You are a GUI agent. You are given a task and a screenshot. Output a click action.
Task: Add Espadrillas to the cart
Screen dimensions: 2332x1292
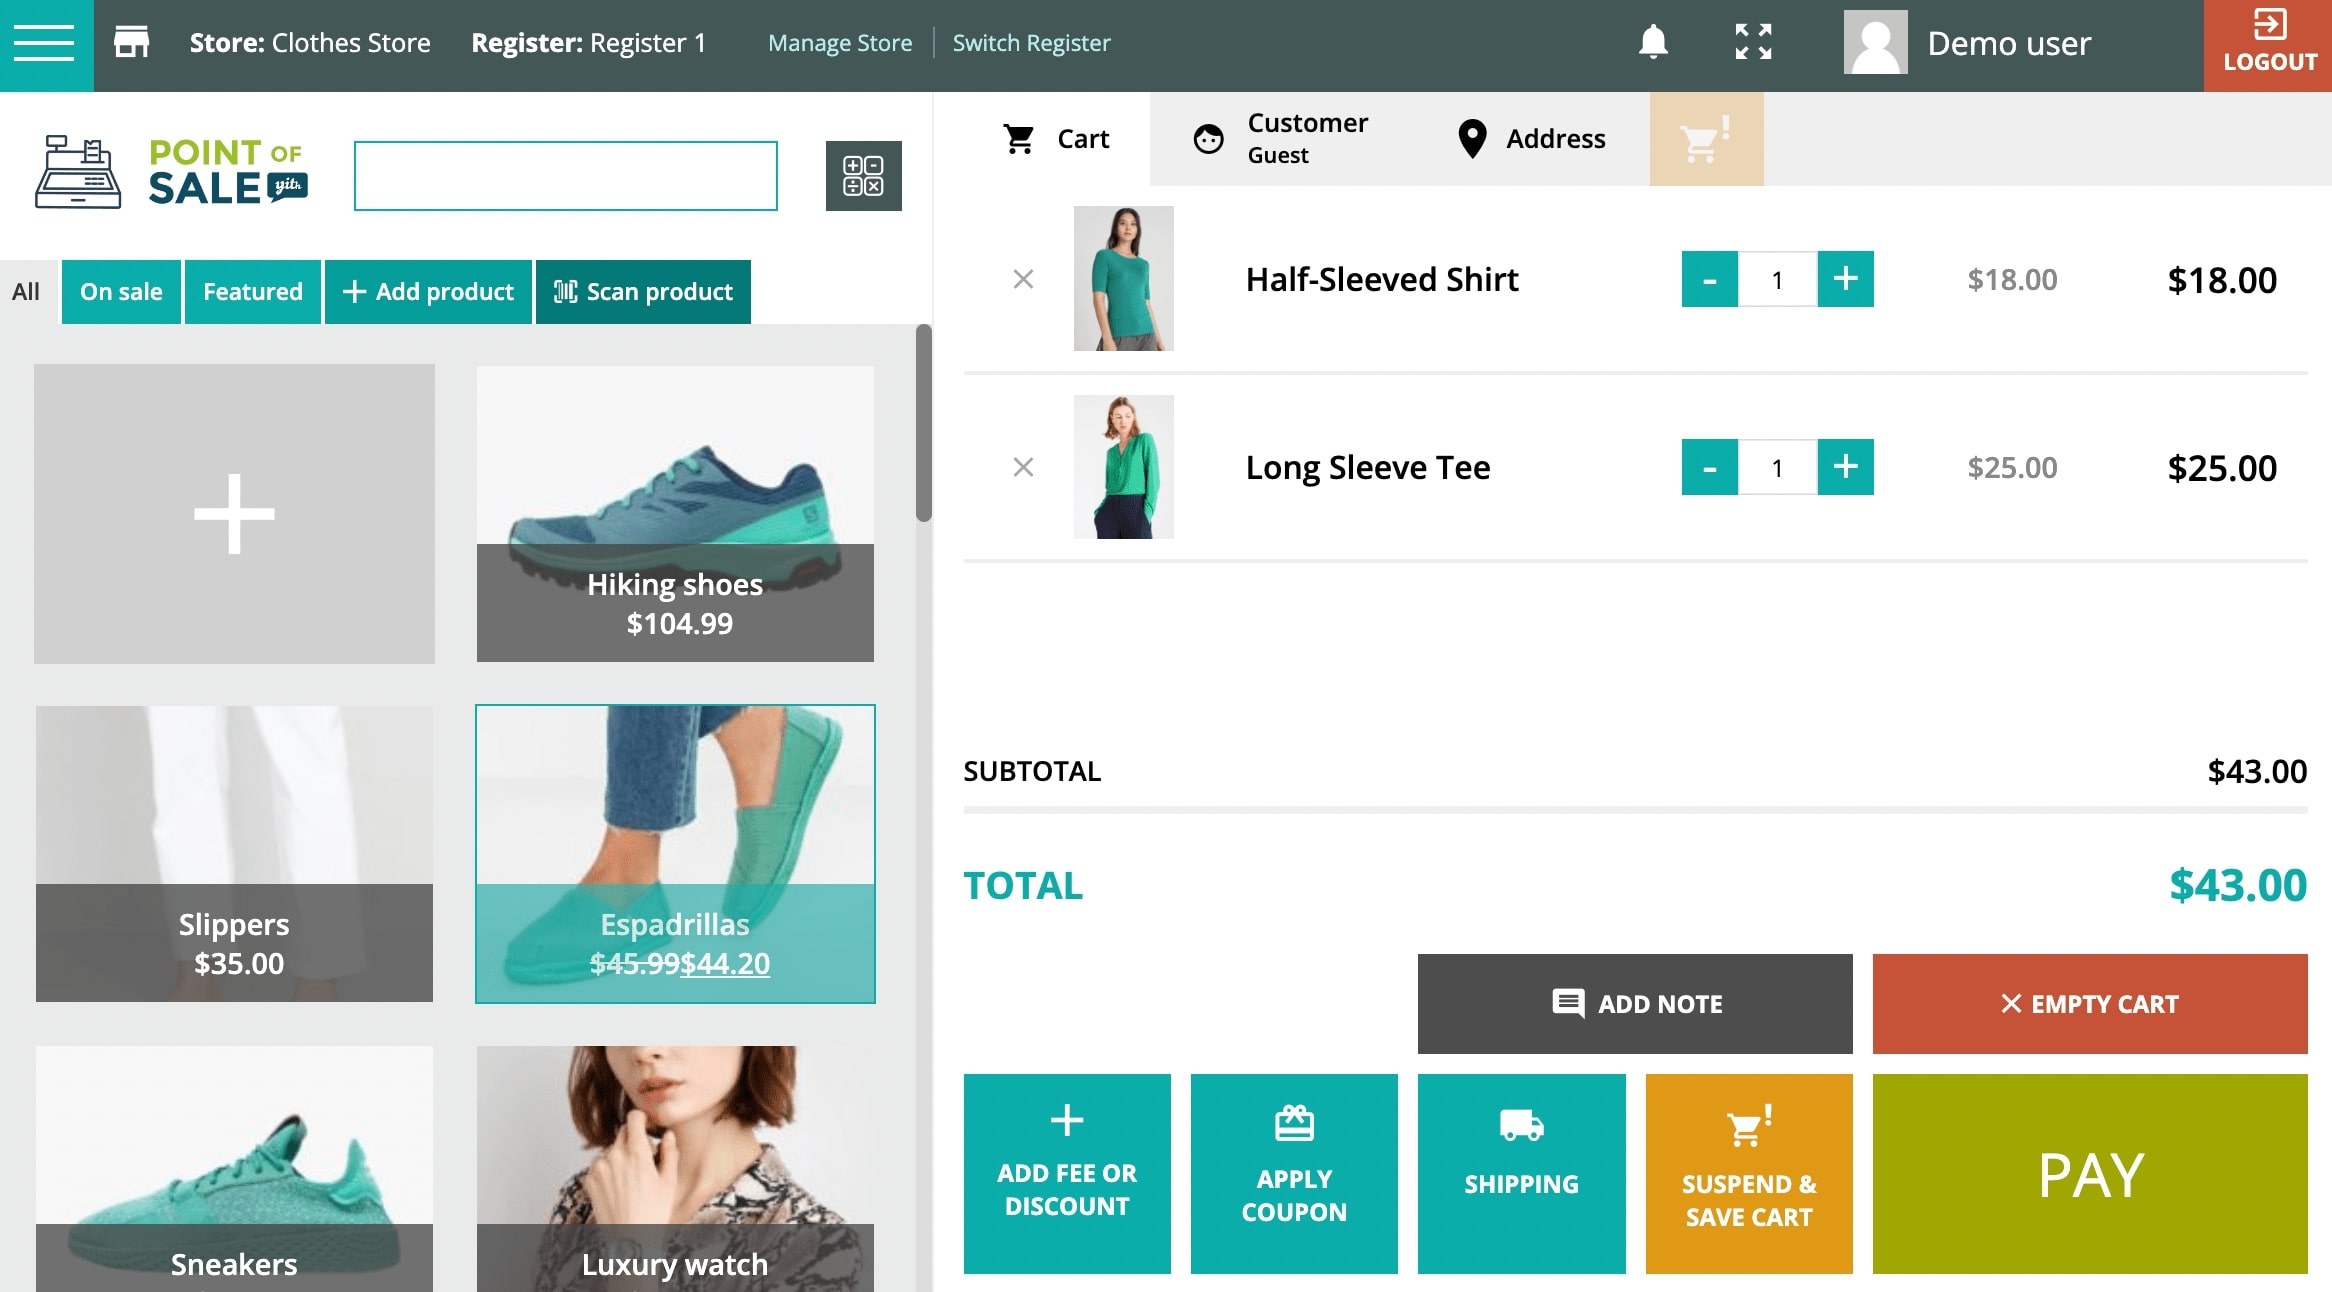[675, 854]
